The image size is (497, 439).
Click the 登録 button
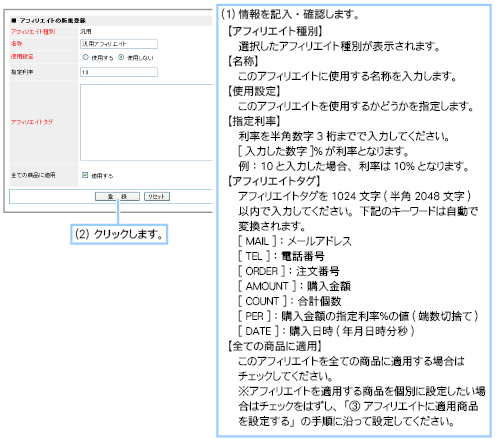[x=117, y=196]
